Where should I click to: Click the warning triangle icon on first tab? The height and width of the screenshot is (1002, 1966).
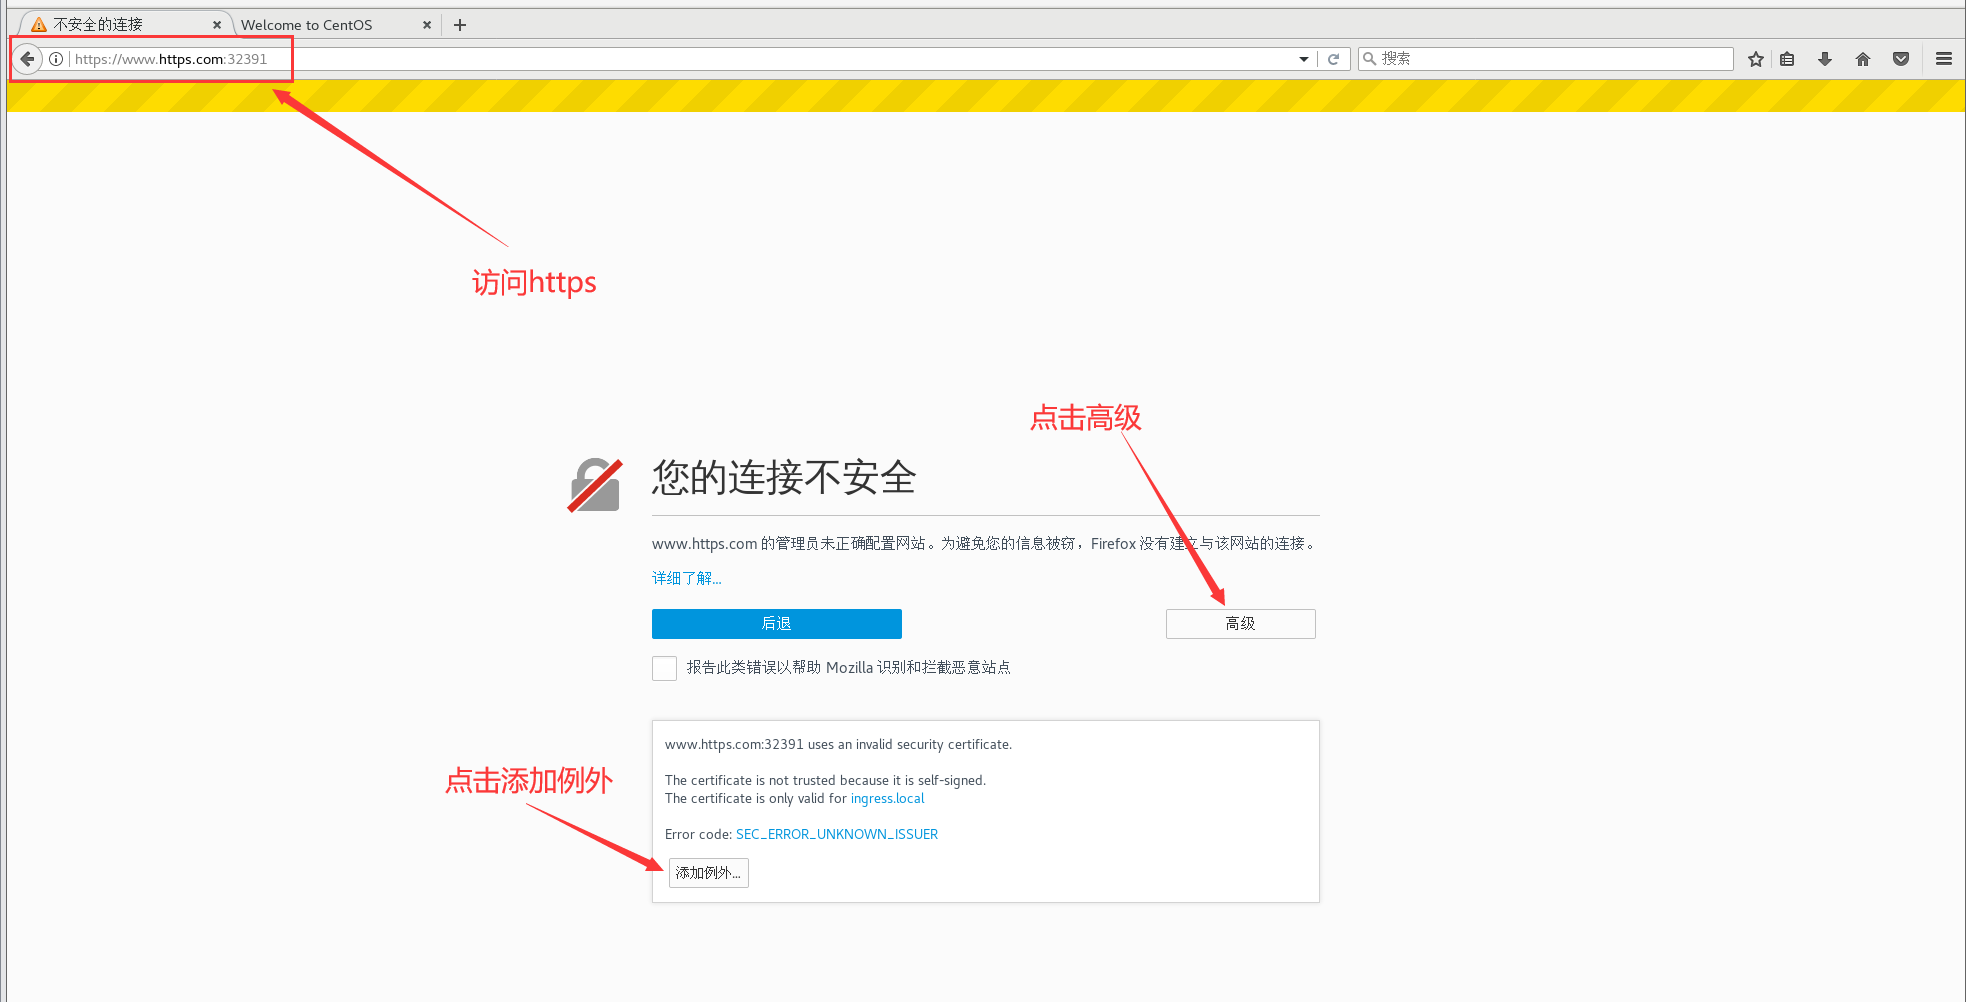pyautogui.click(x=39, y=25)
